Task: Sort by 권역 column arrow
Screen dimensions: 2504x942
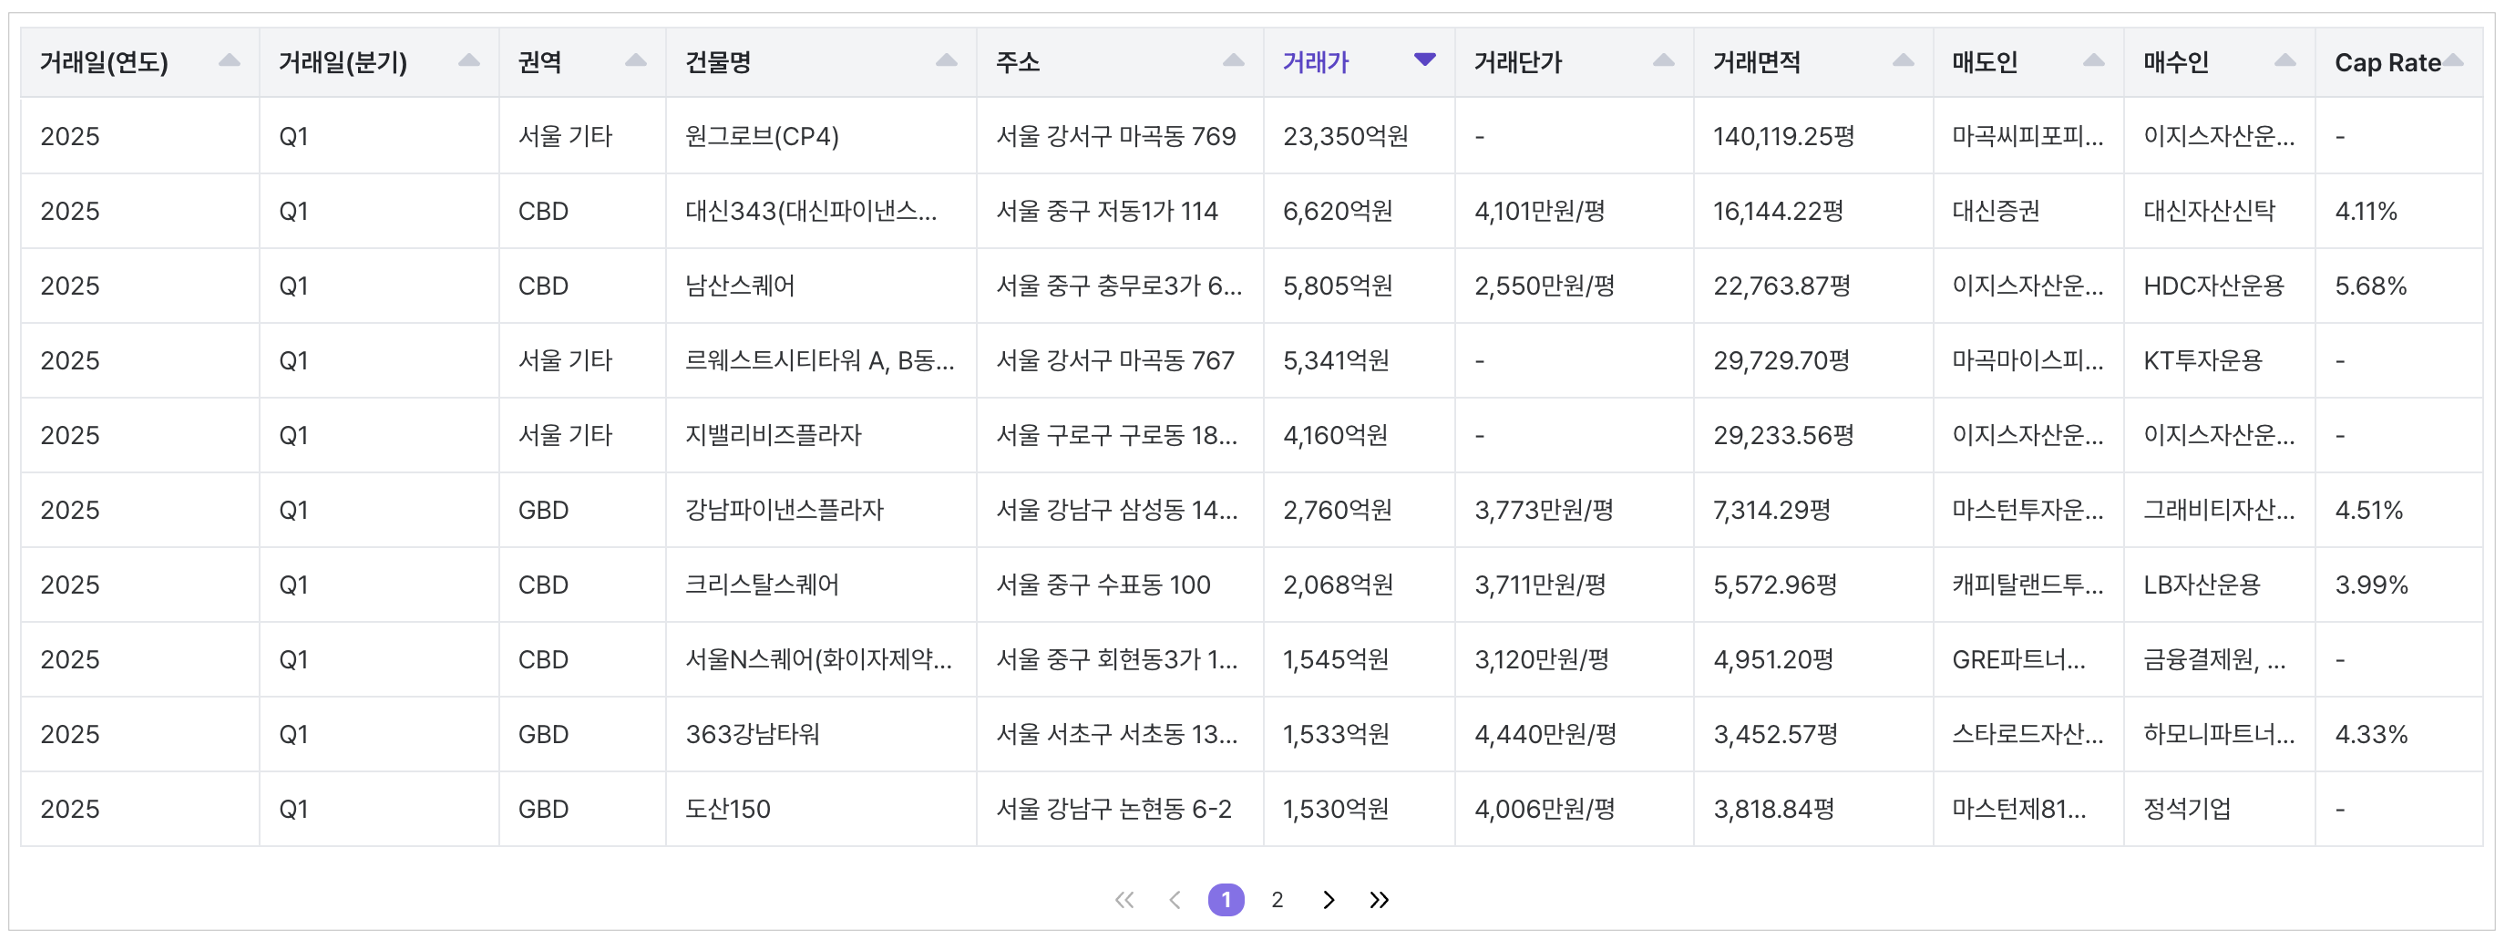Action: pyautogui.click(x=635, y=61)
